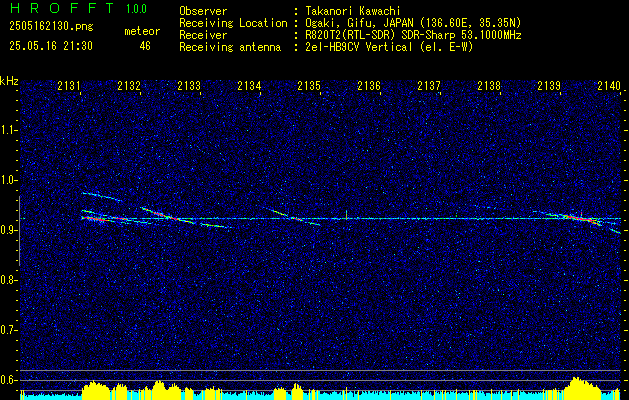The height and width of the screenshot is (400, 629).
Task: Click the version number 1.0.0
Action: coord(136,8)
